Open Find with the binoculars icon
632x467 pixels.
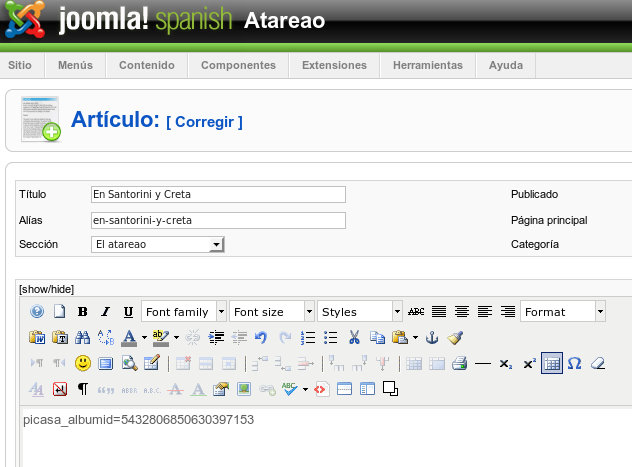coord(83,337)
